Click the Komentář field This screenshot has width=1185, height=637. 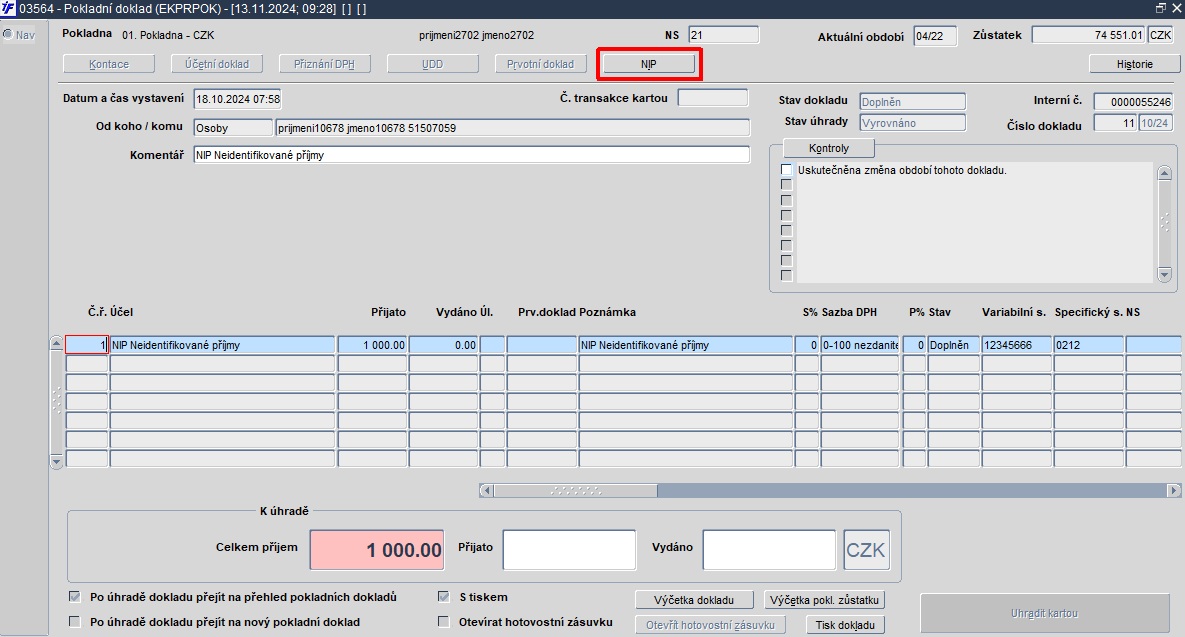[472, 155]
